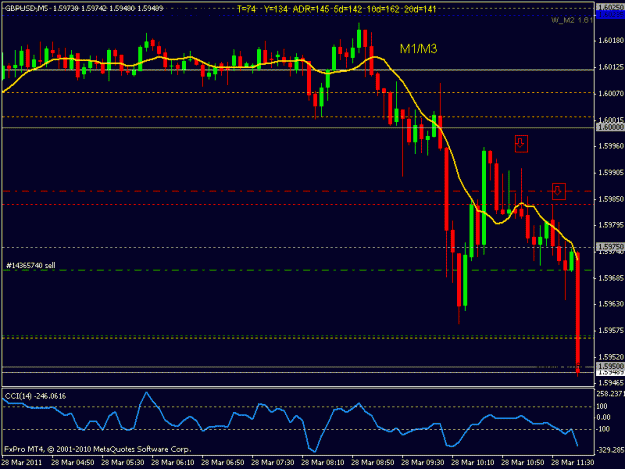625x469 pixels.
Task: Click the 28 Mar 06:50 time label
Action: coord(222,463)
